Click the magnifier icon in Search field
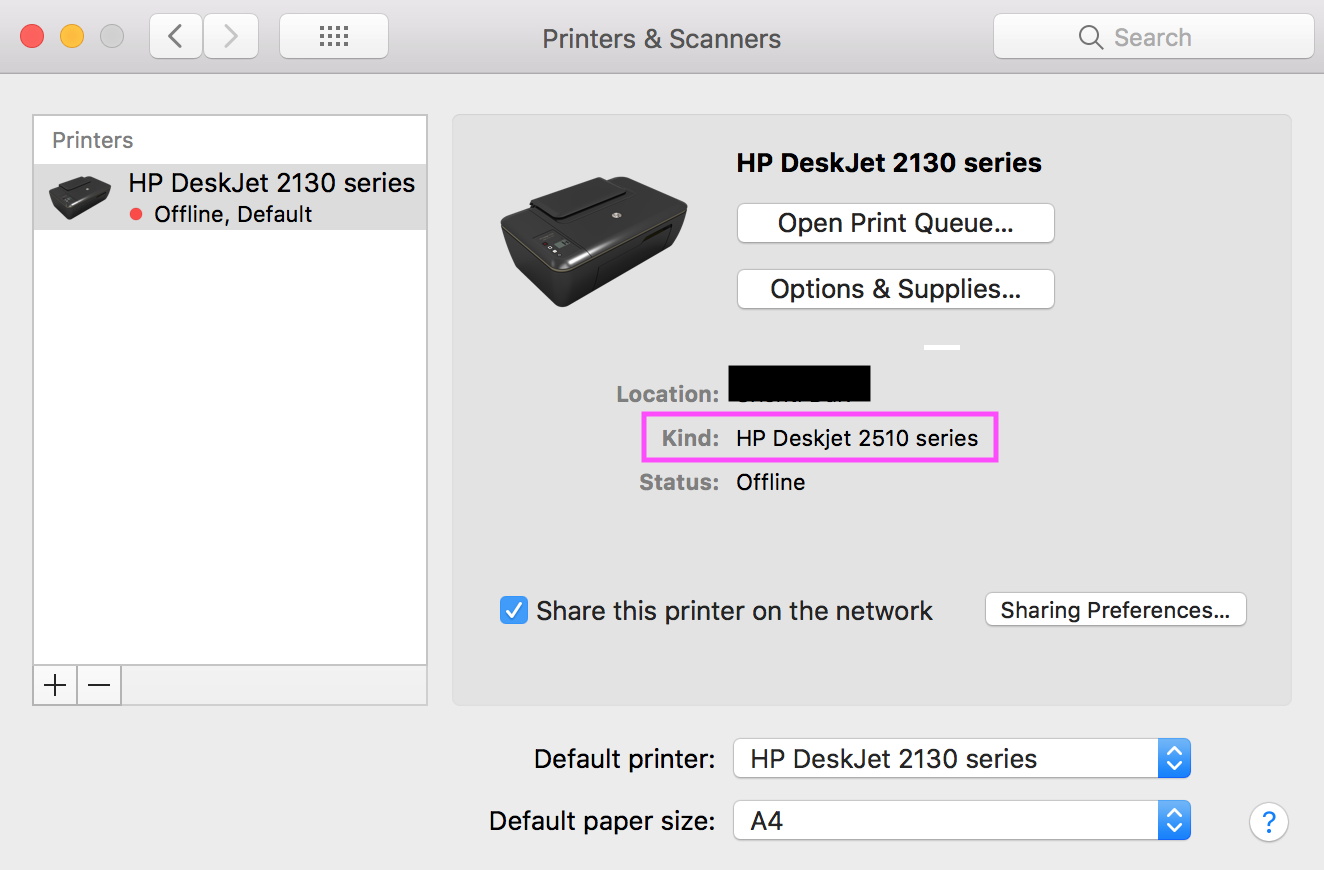 [1091, 38]
